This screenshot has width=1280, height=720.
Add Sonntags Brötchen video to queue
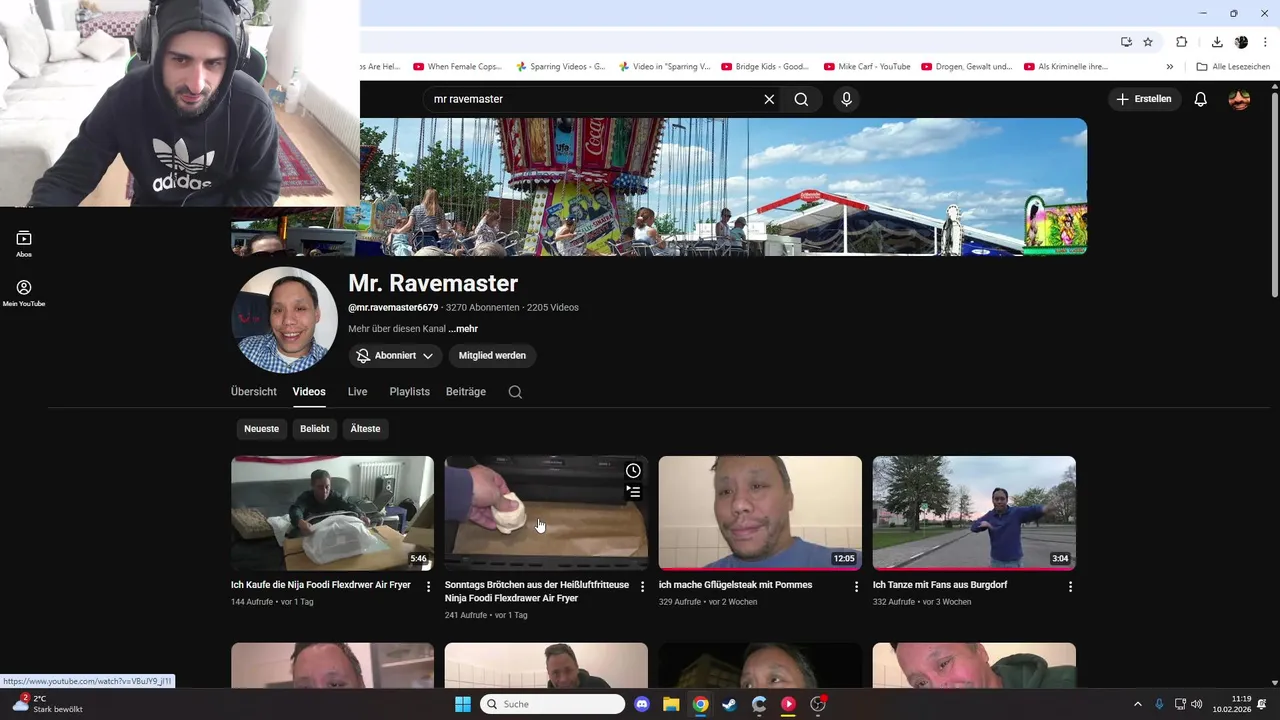(x=633, y=491)
